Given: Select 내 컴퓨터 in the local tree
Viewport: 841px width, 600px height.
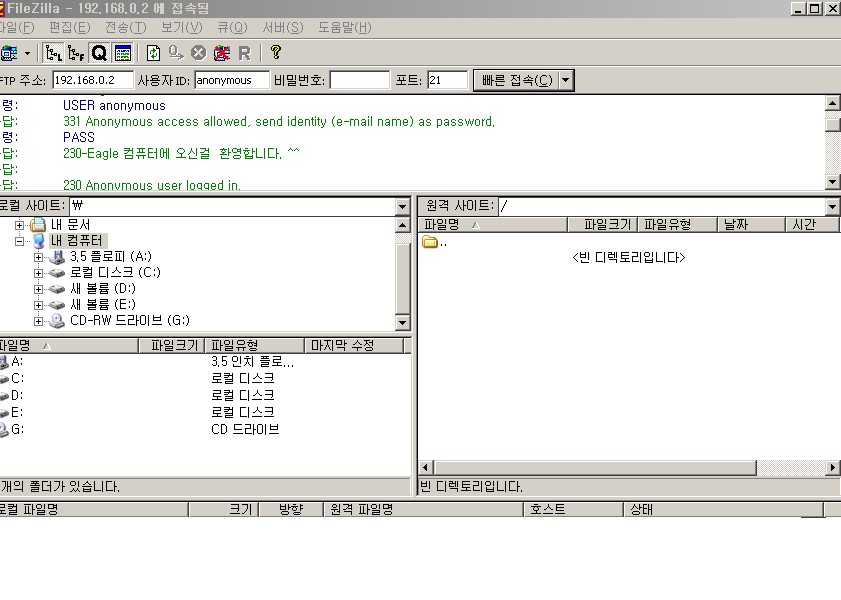Looking at the screenshot, I should (76, 241).
